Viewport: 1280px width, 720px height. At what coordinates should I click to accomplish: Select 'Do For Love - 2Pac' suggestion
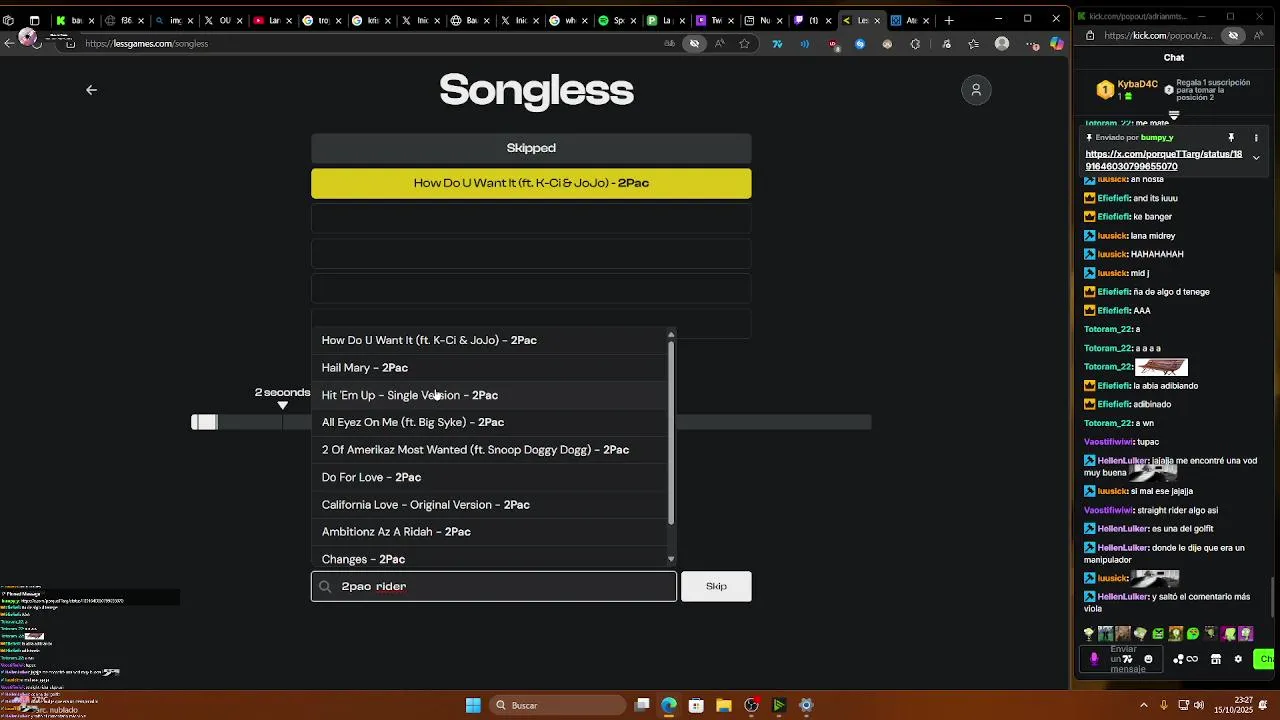[490, 477]
